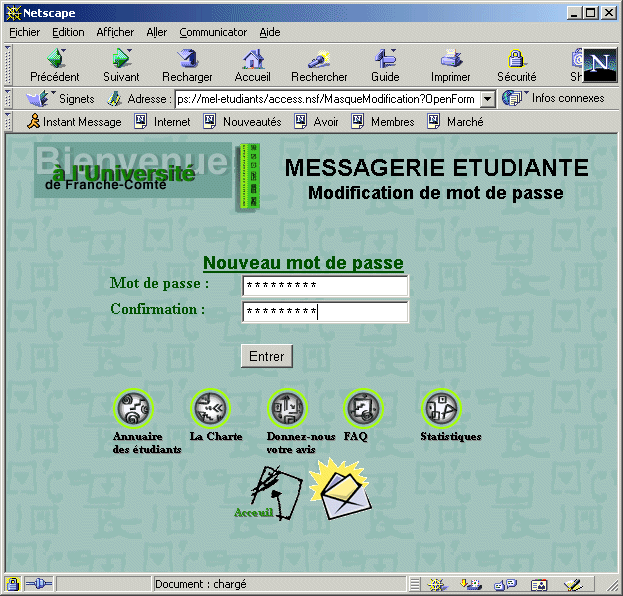Click the Recharger reload icon
Screen dimensions: 623x596
click(x=187, y=59)
